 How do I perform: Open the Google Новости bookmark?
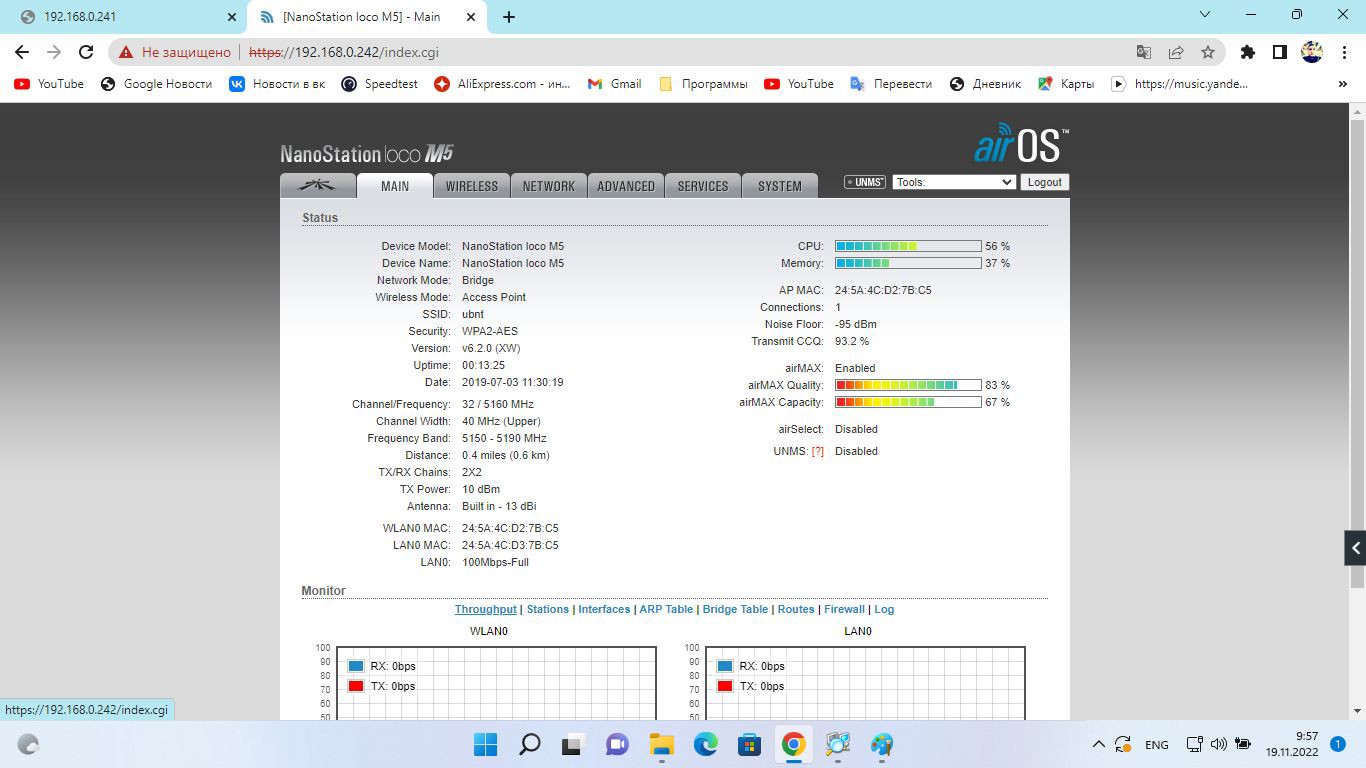click(x=157, y=84)
